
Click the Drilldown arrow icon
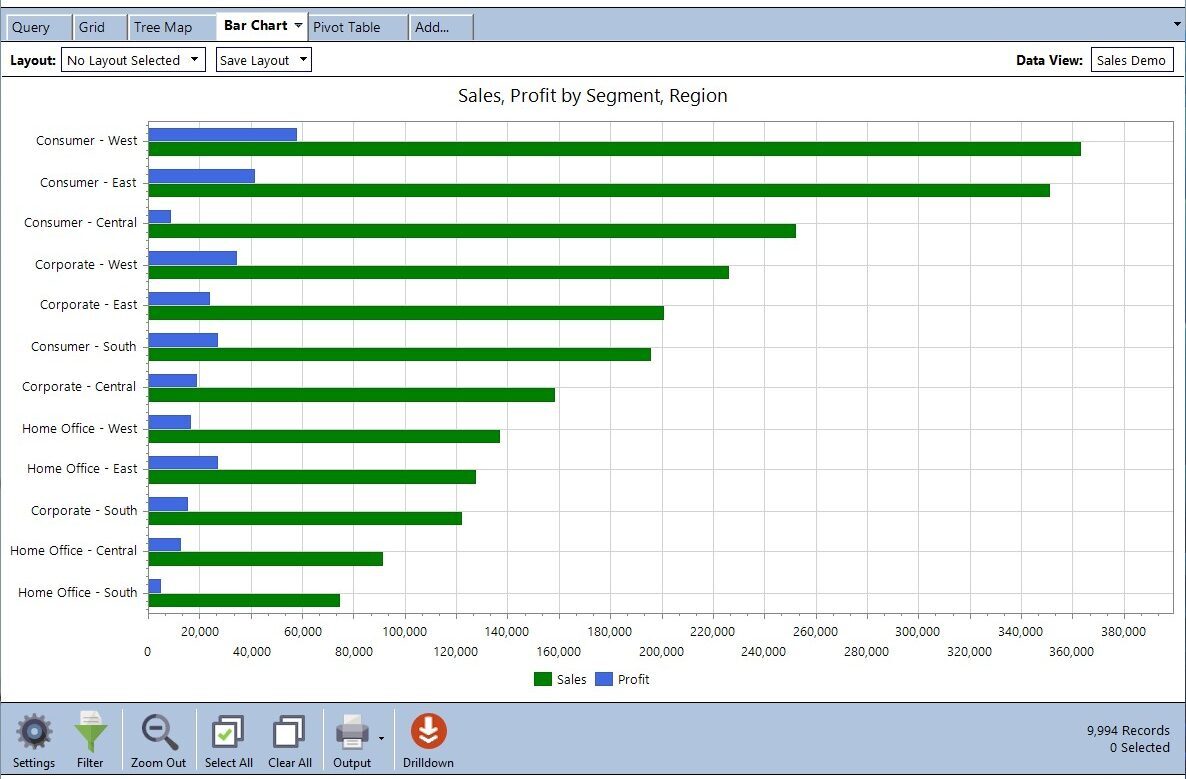(x=428, y=733)
